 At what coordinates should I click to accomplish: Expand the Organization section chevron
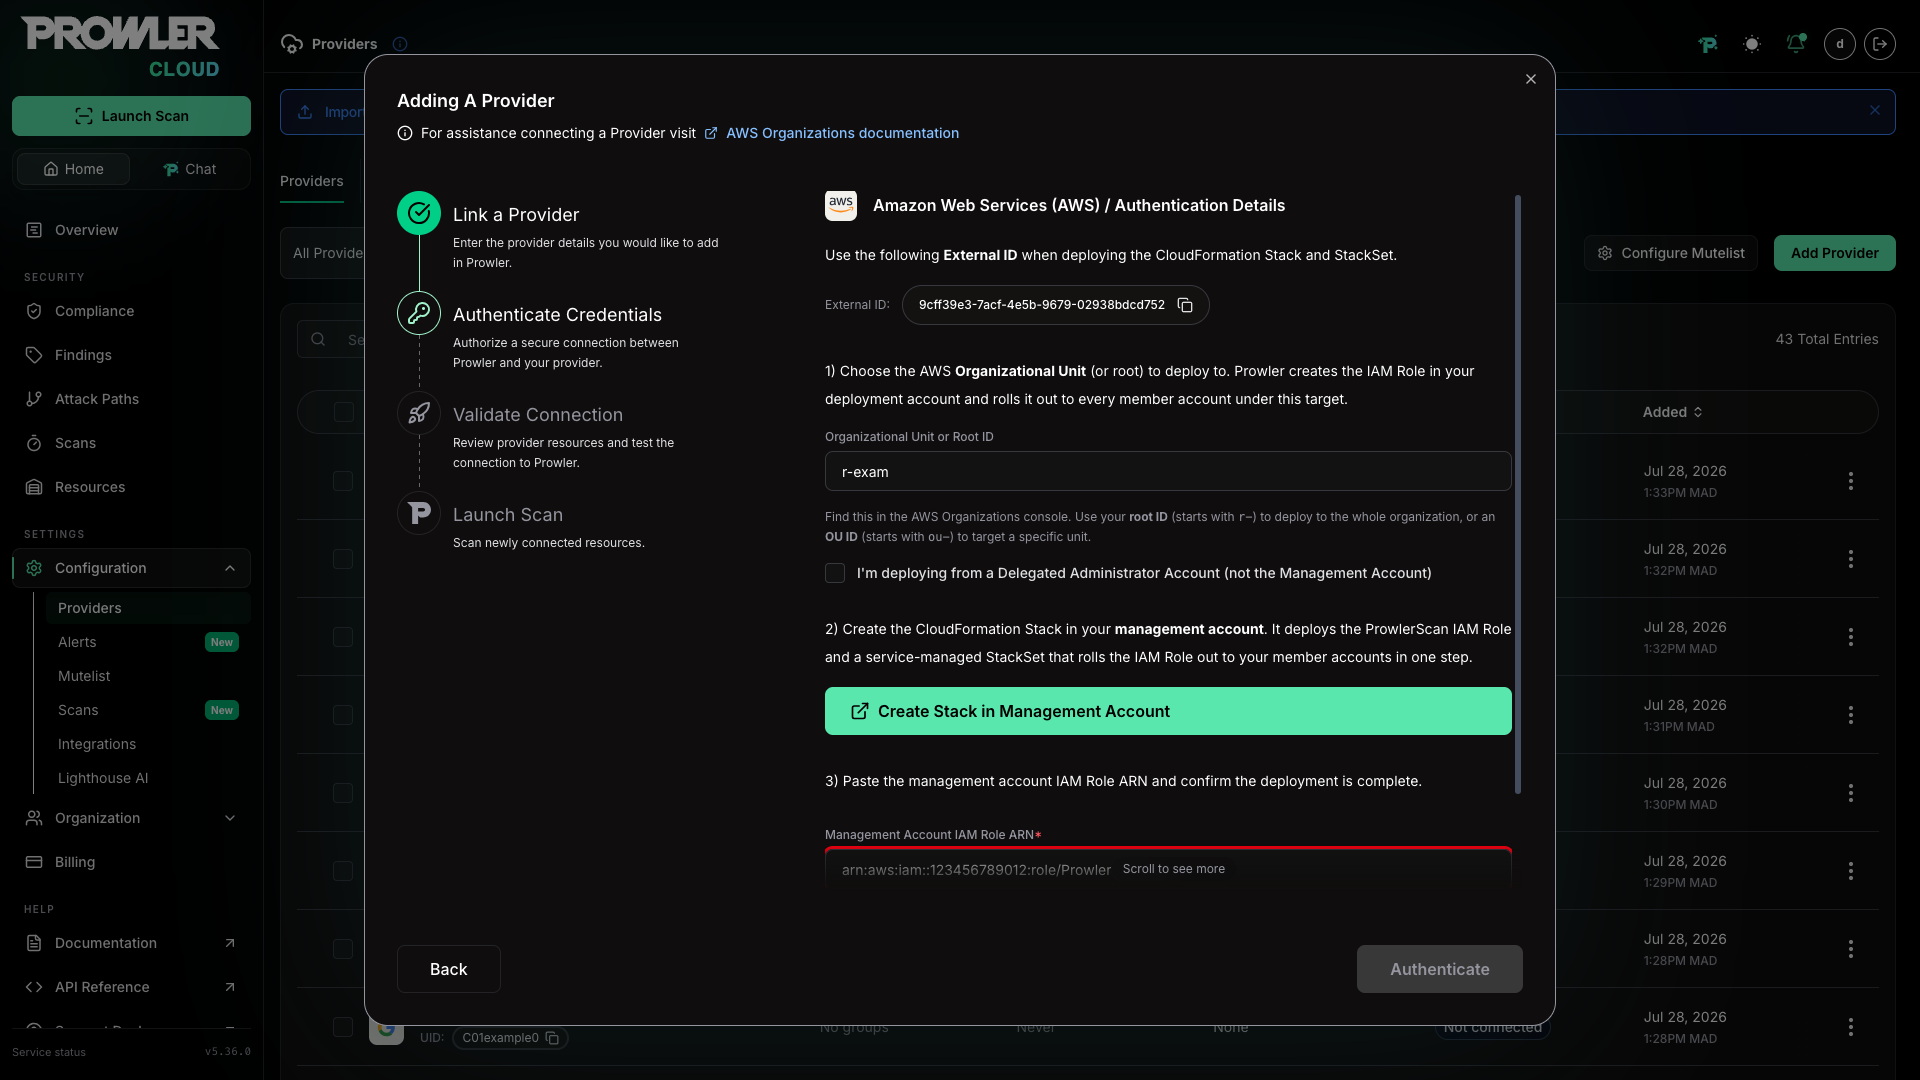click(230, 818)
